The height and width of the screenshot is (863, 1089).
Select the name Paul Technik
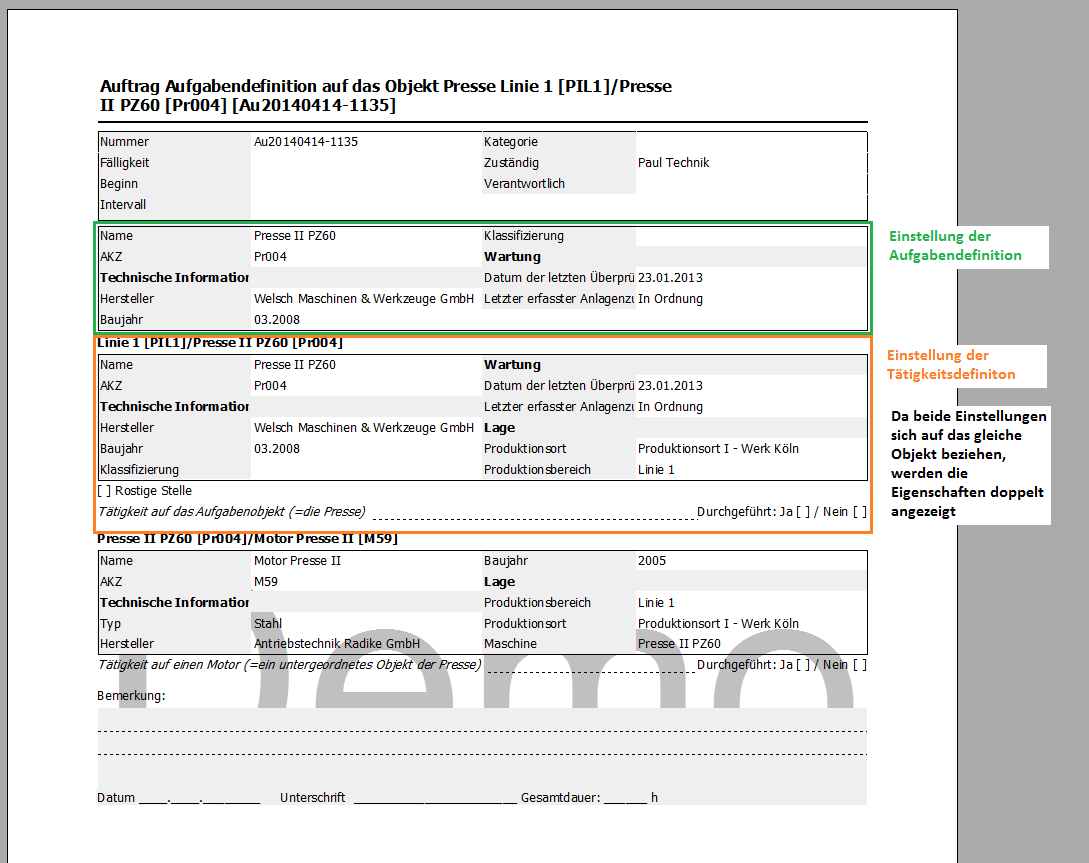(x=674, y=162)
